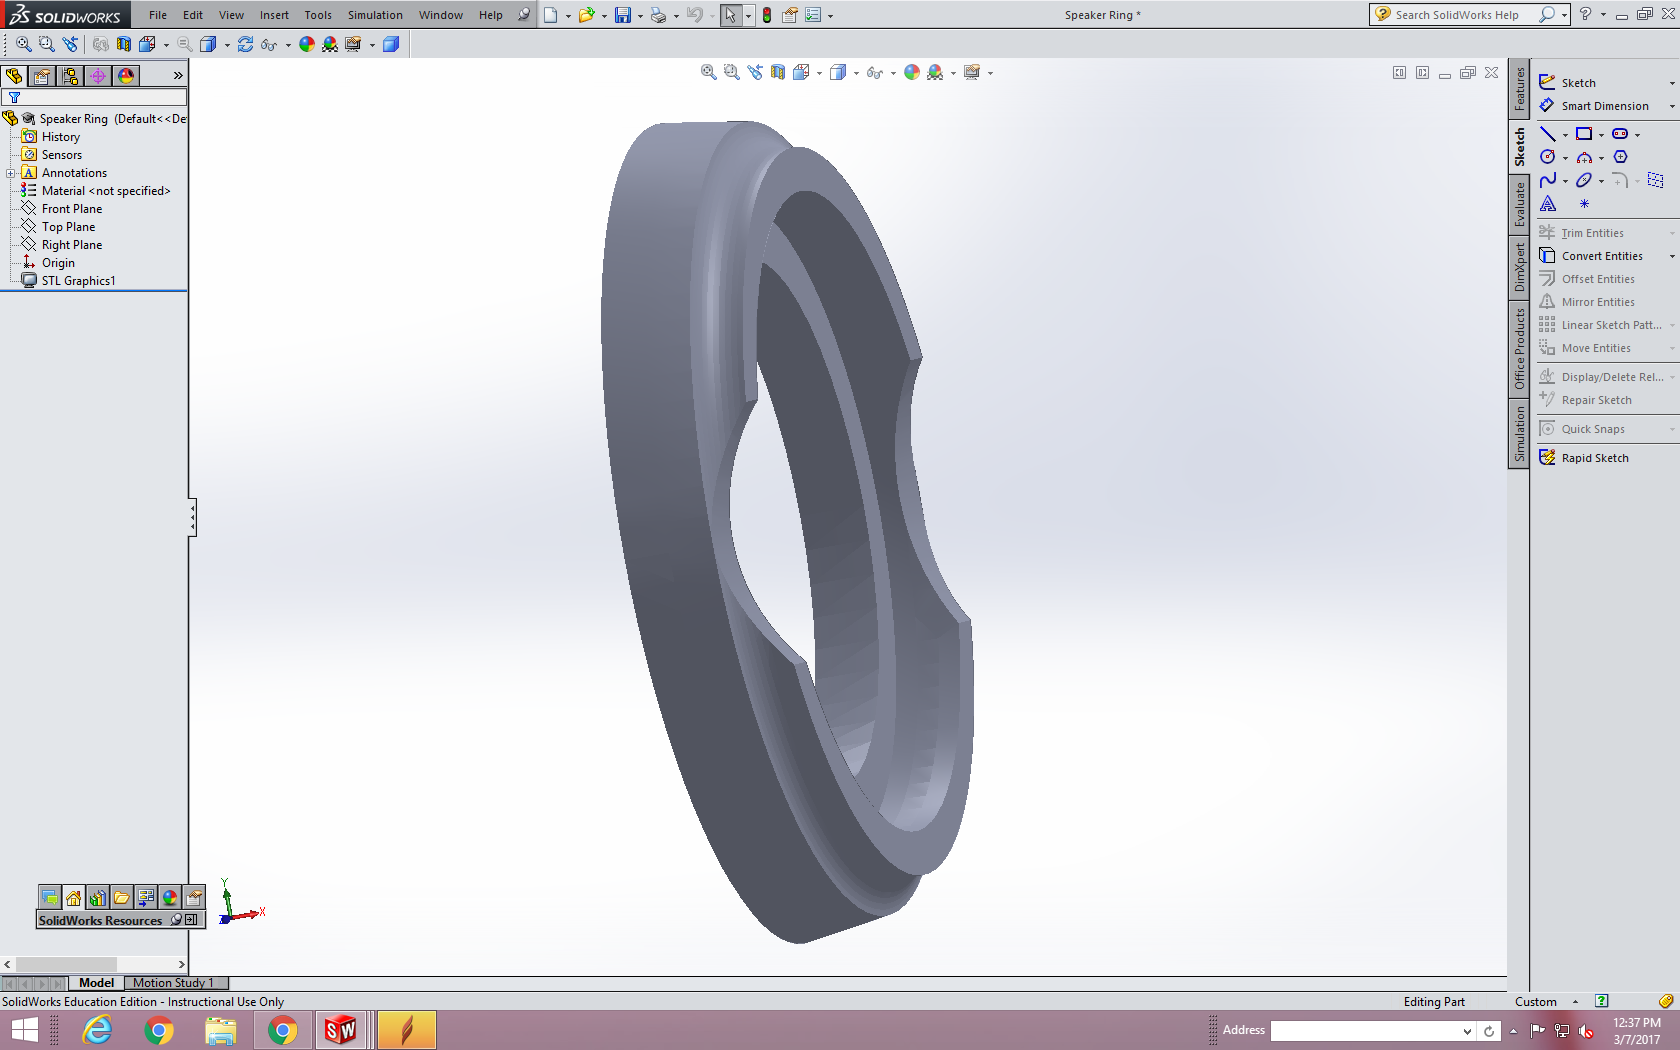Select the Mirror Entities tool

click(1588, 301)
